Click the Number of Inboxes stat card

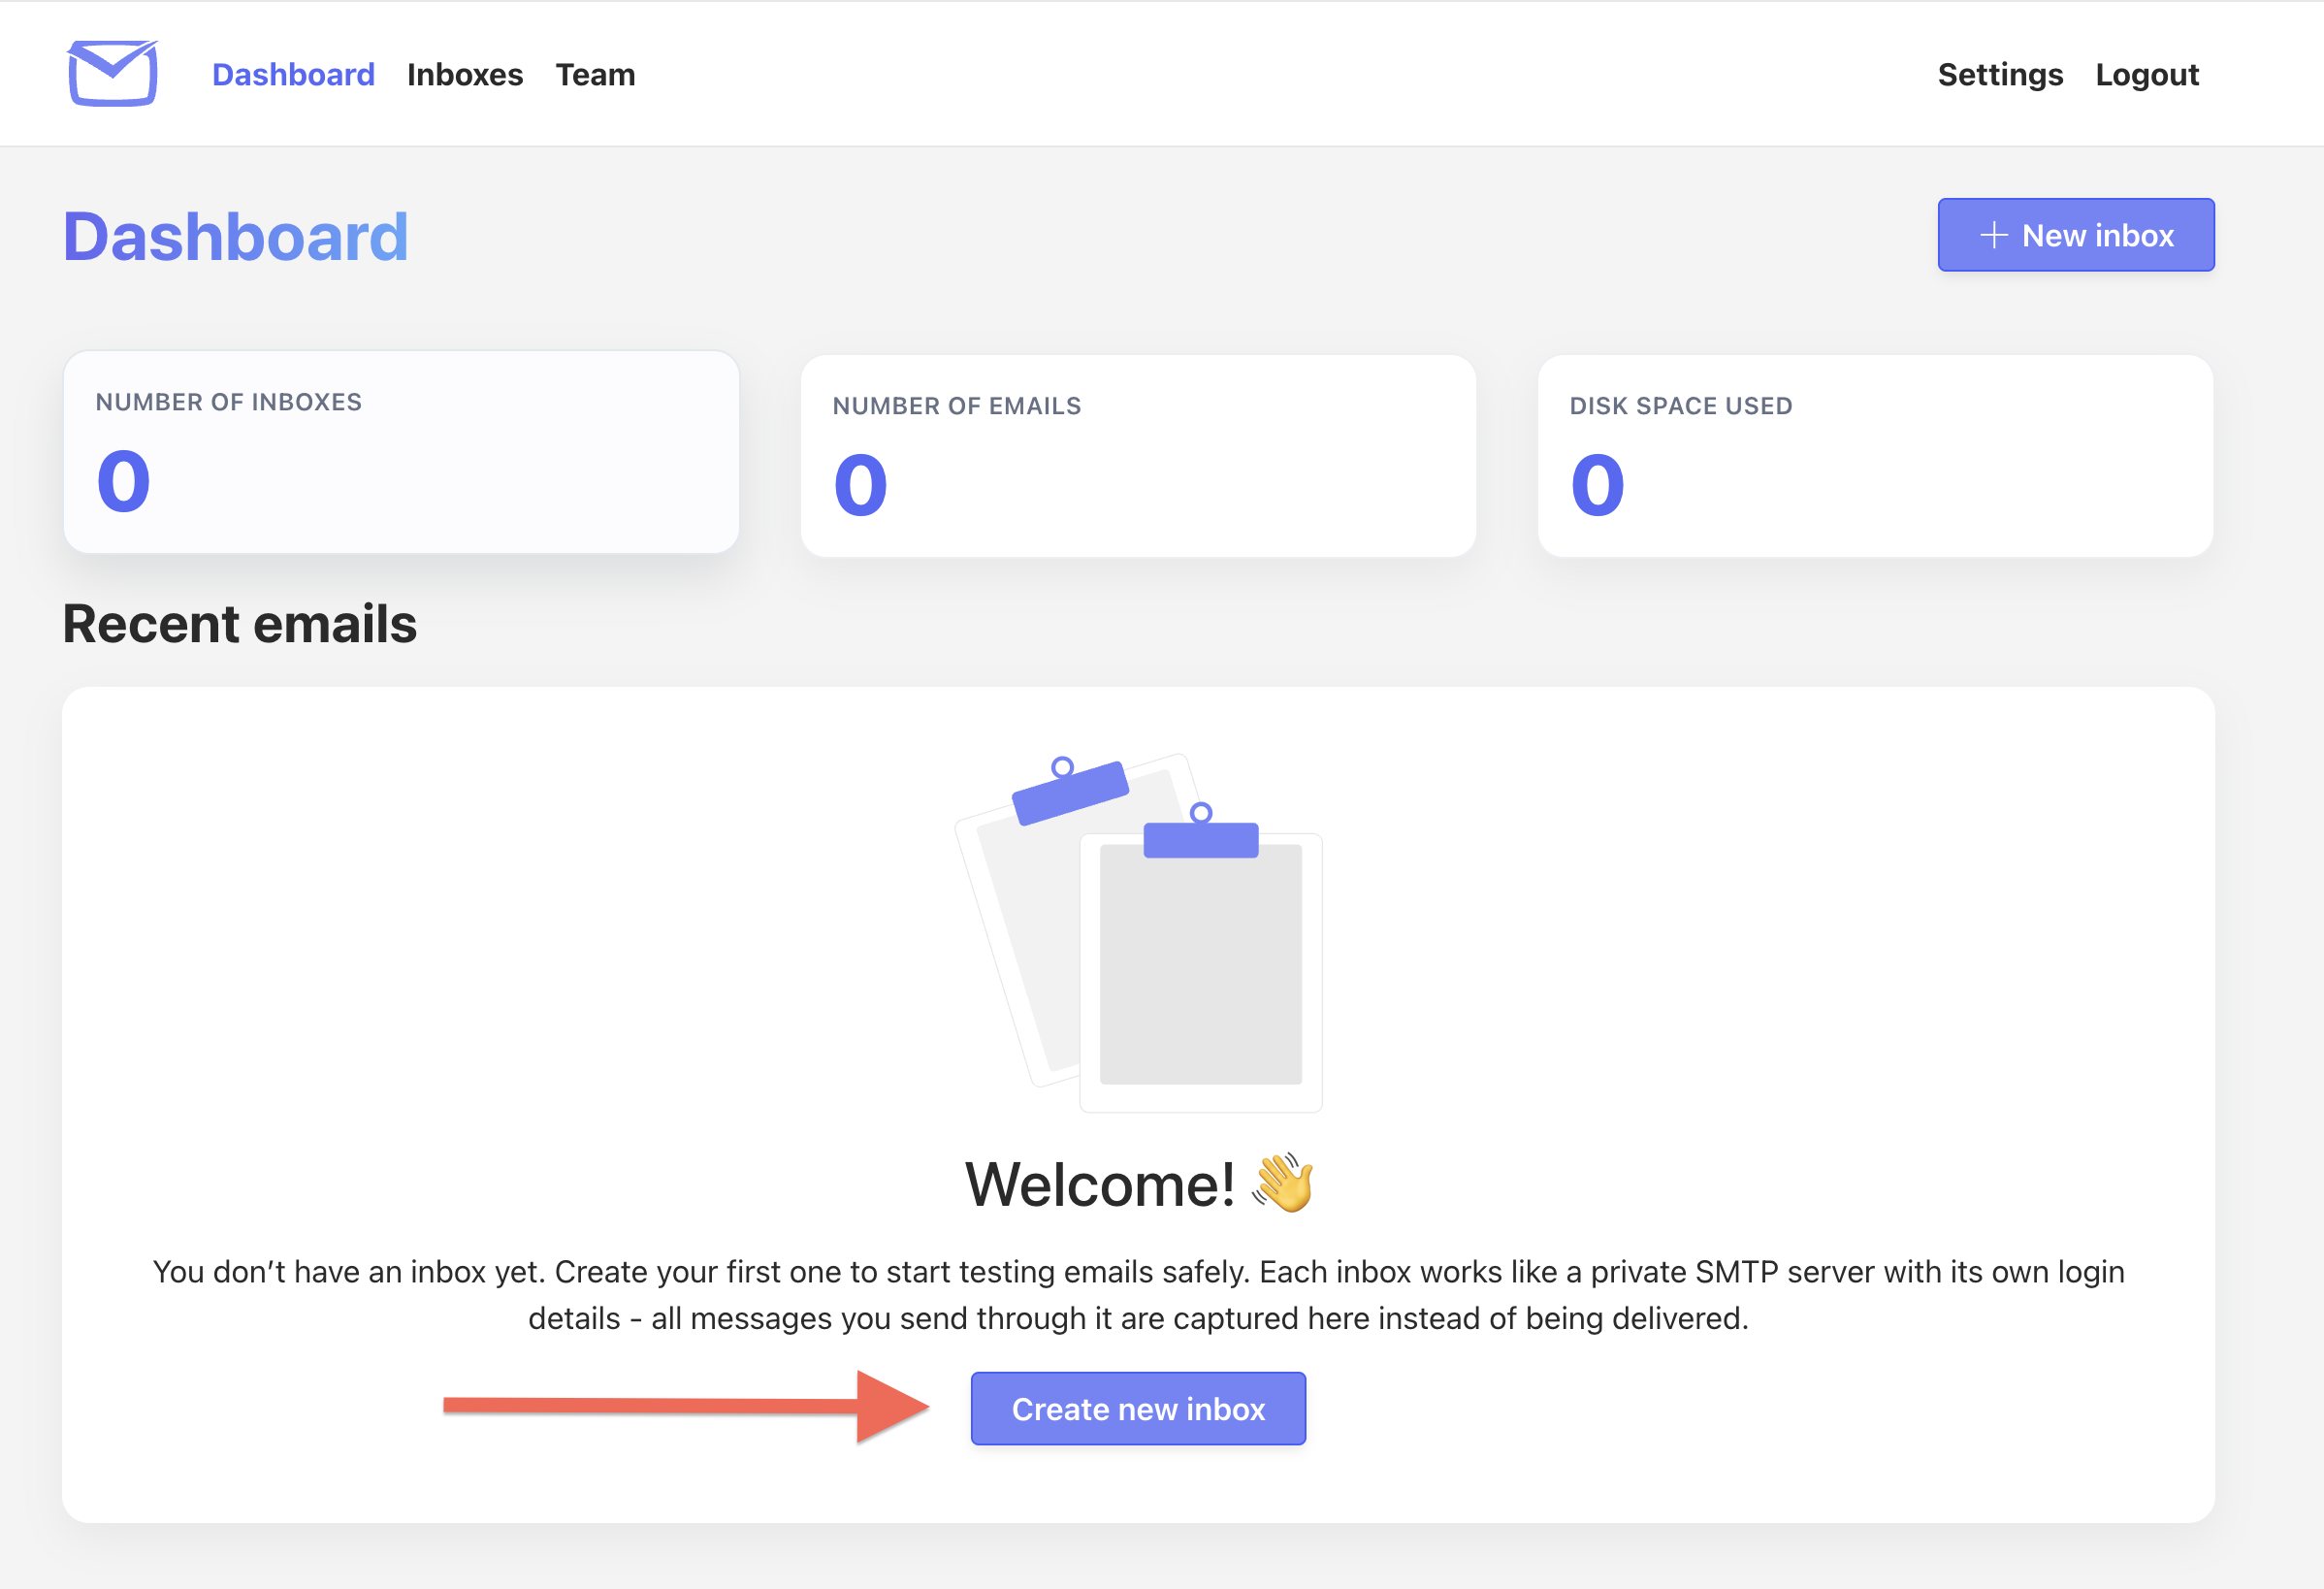(x=400, y=452)
